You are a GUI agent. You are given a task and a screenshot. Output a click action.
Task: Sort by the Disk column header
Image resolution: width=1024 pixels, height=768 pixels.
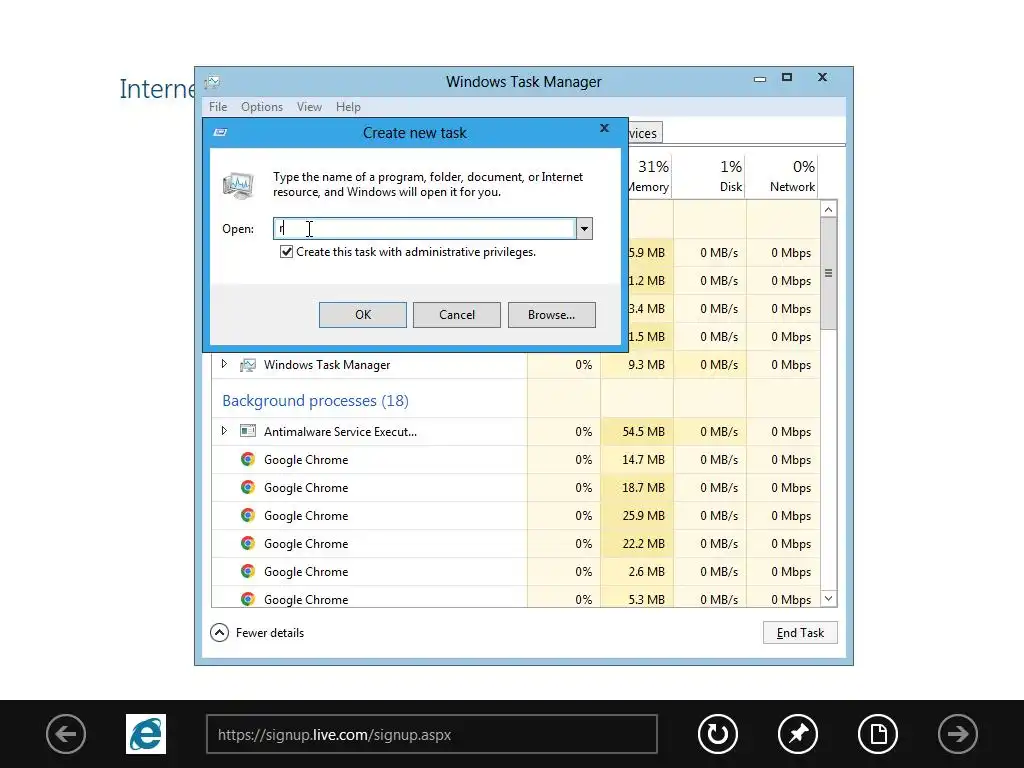click(709, 176)
